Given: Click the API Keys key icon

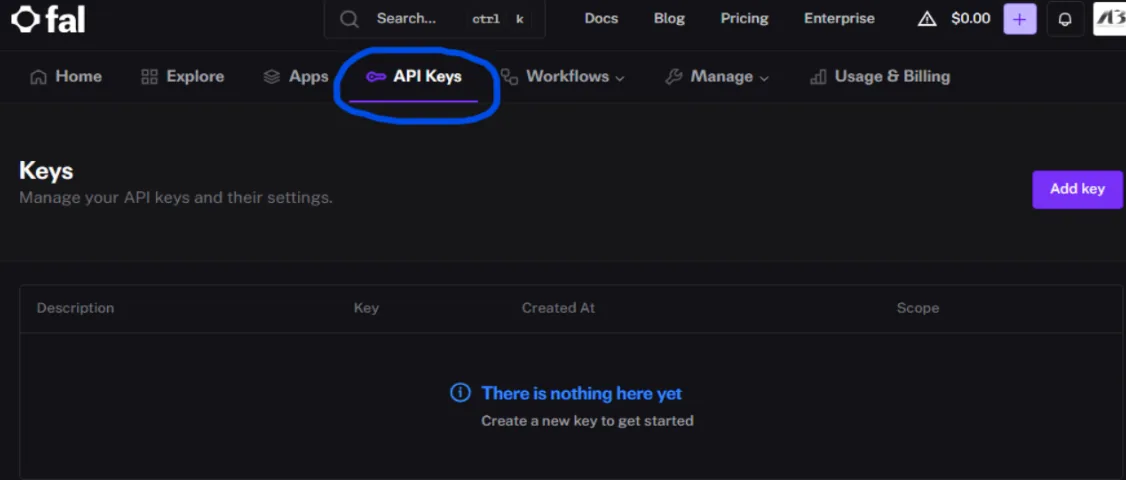Looking at the screenshot, I should (376, 77).
